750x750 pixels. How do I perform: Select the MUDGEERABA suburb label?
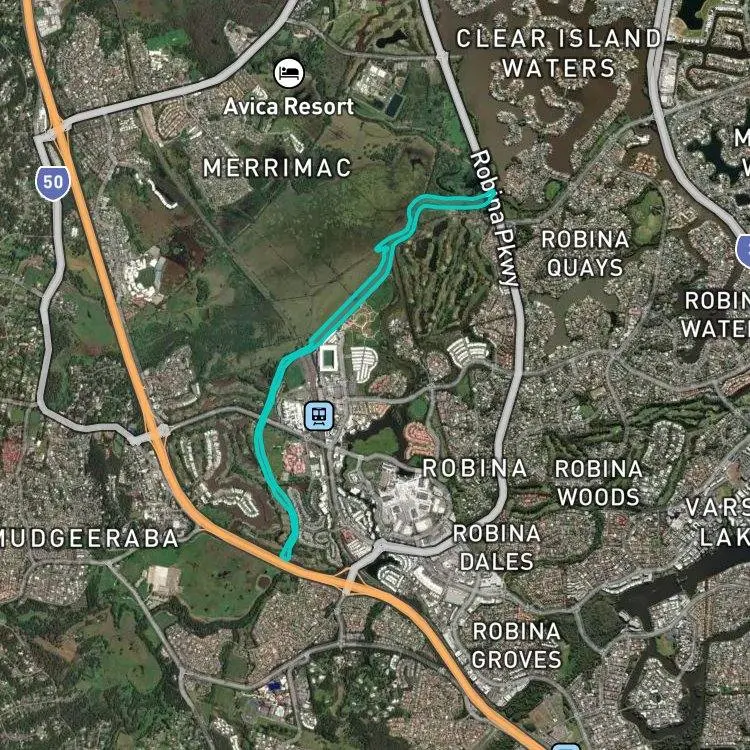point(88,539)
